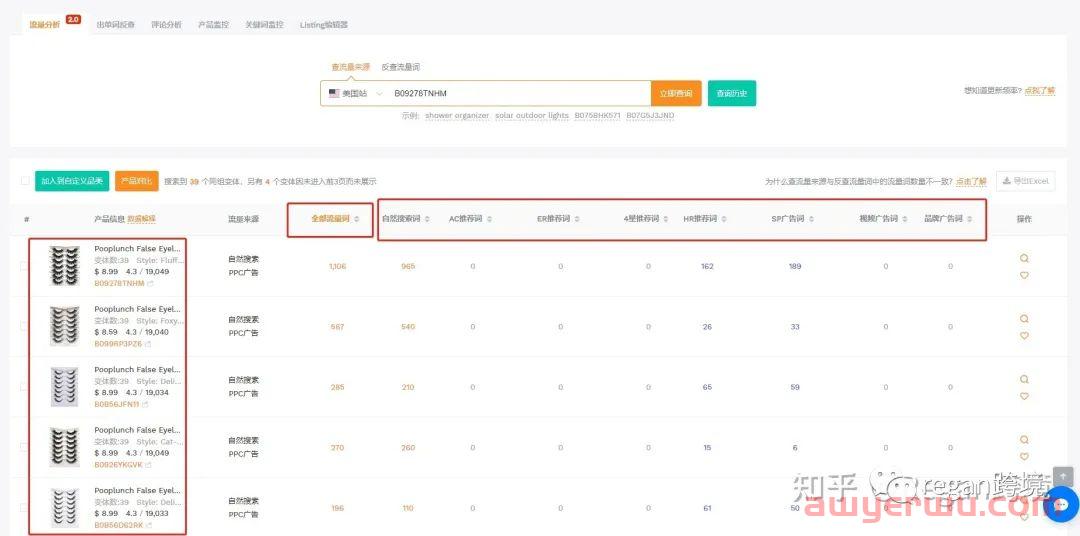Open the 数据解释 link in table header

coord(141,219)
